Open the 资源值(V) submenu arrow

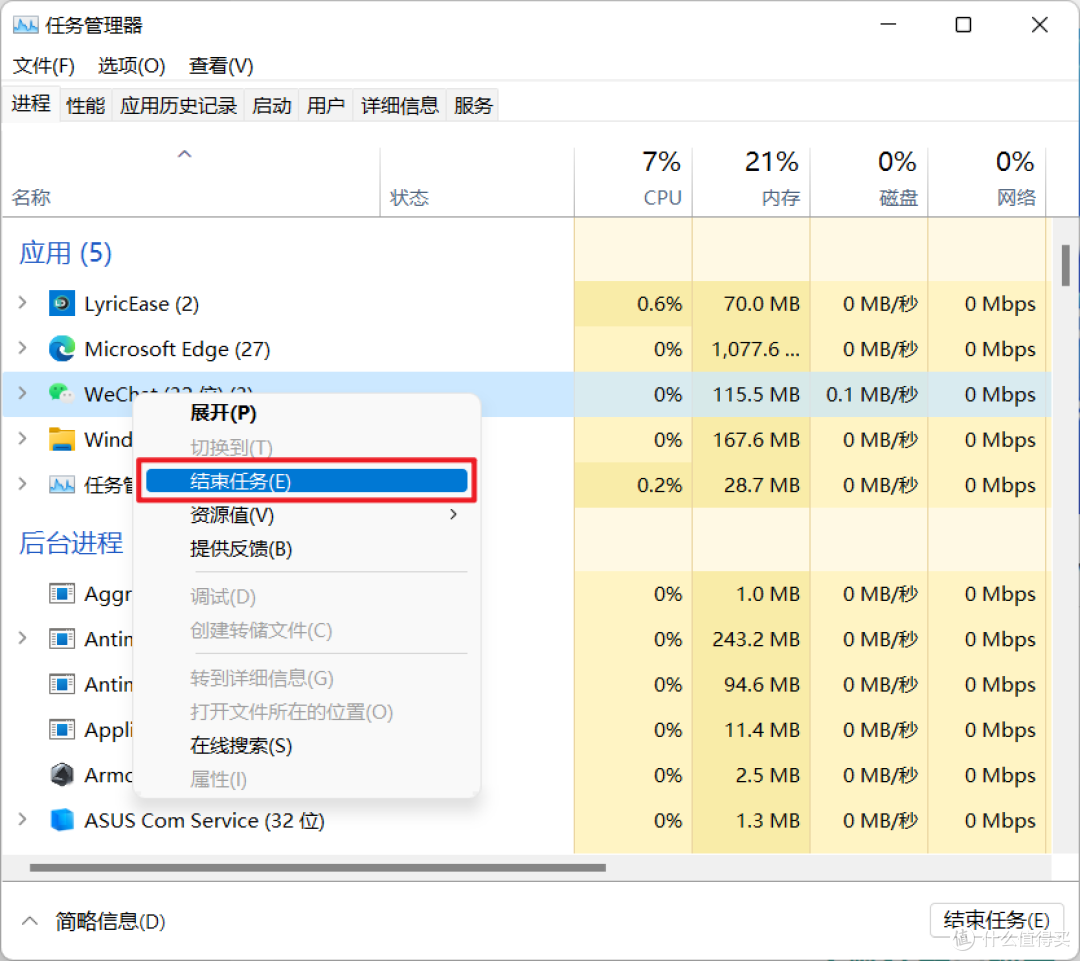point(453,515)
